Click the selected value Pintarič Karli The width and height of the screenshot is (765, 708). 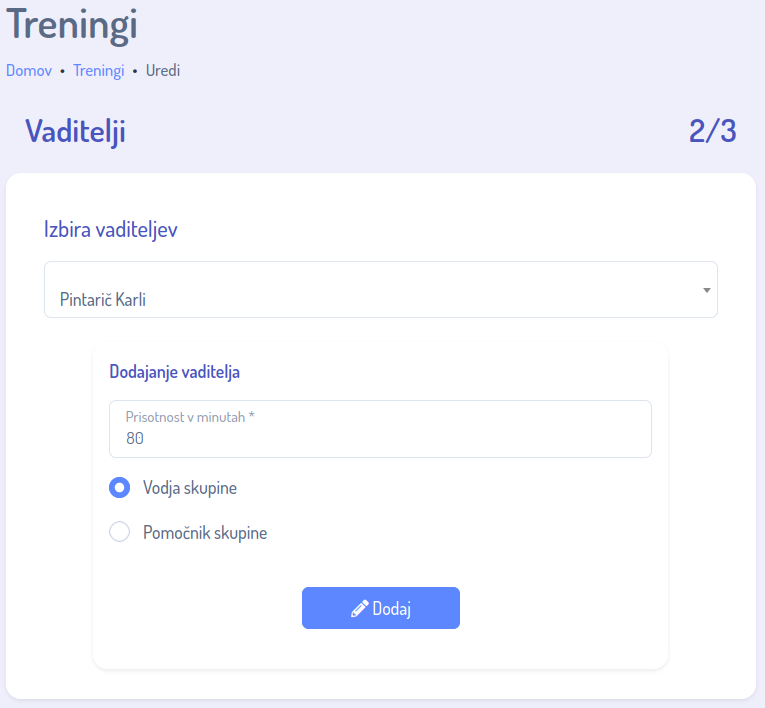coord(103,299)
